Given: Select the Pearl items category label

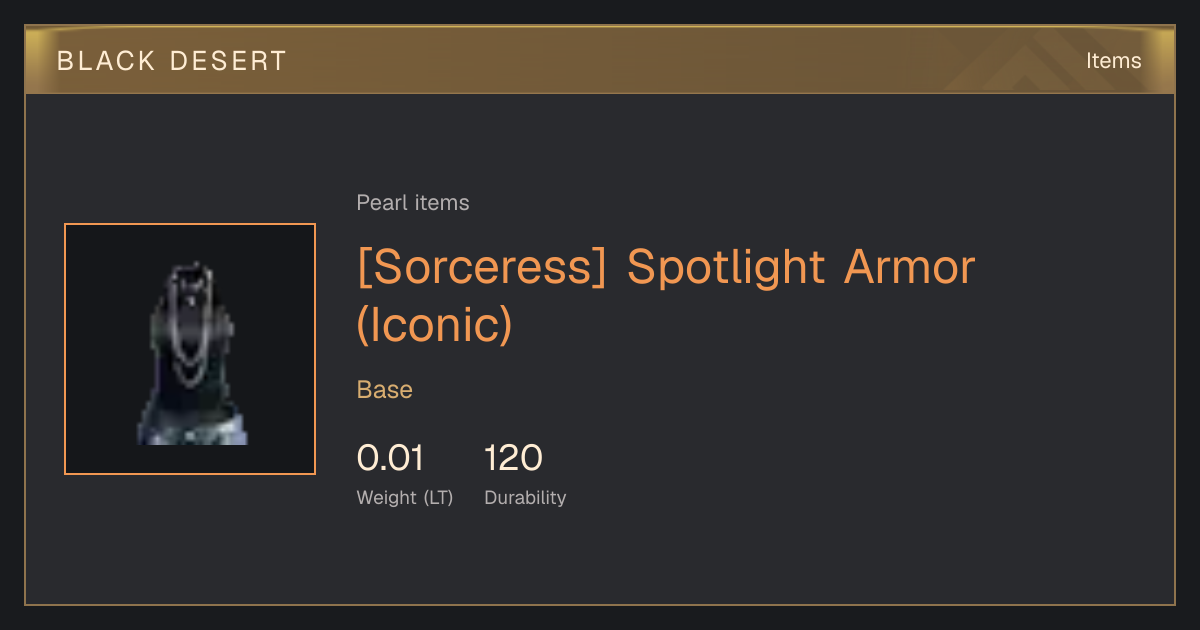Looking at the screenshot, I should 413,203.
